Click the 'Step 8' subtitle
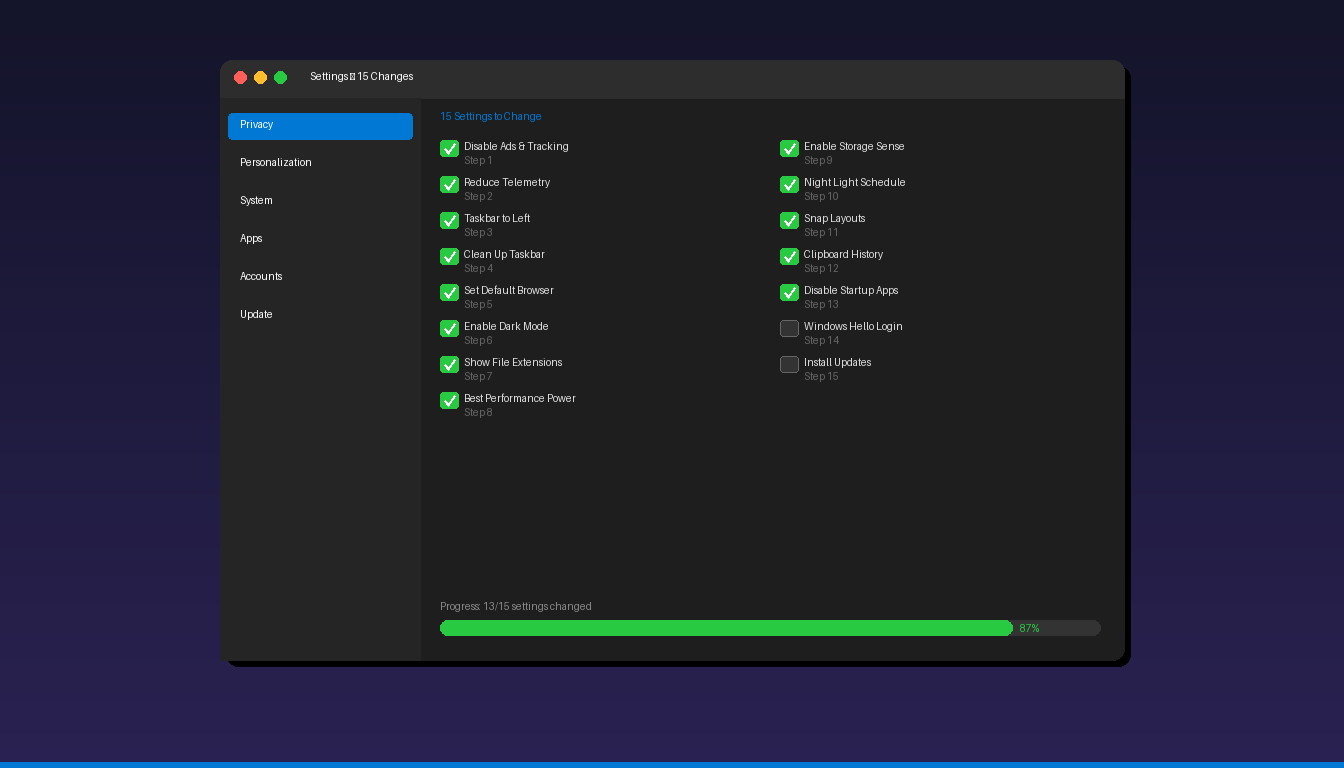This screenshot has width=1344, height=768. point(478,413)
